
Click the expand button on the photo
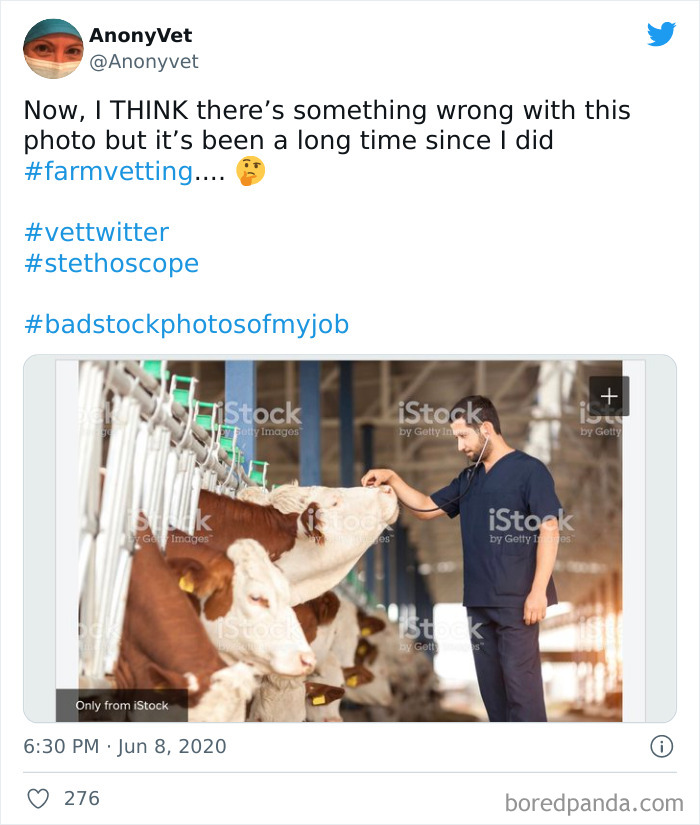[x=608, y=395]
